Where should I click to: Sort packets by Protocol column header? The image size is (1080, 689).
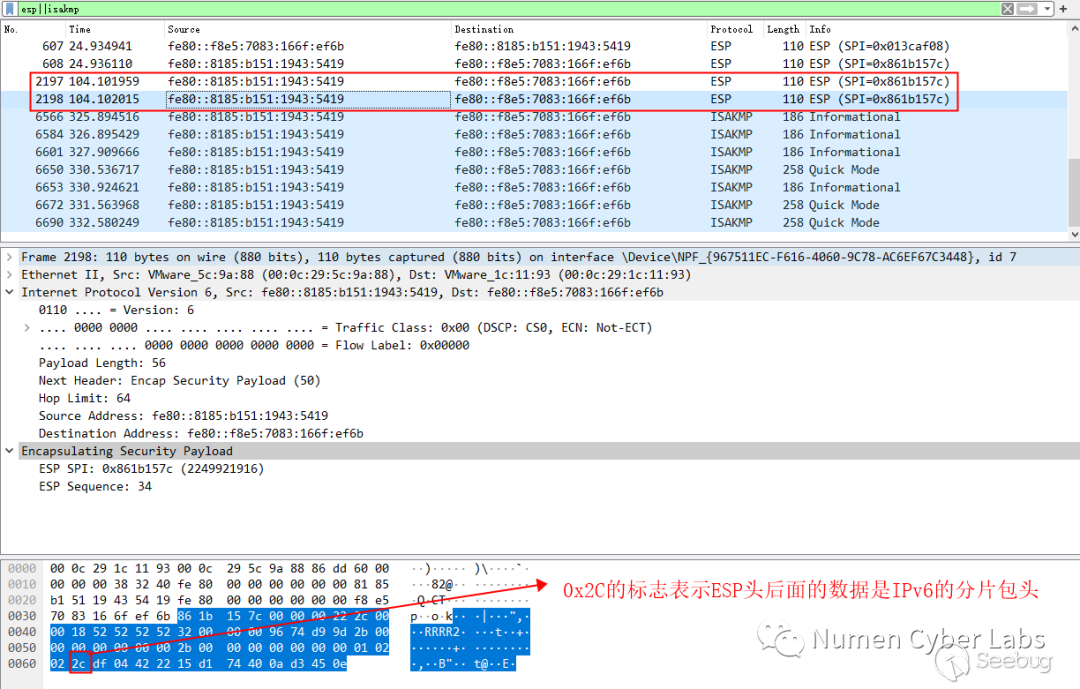(731, 29)
